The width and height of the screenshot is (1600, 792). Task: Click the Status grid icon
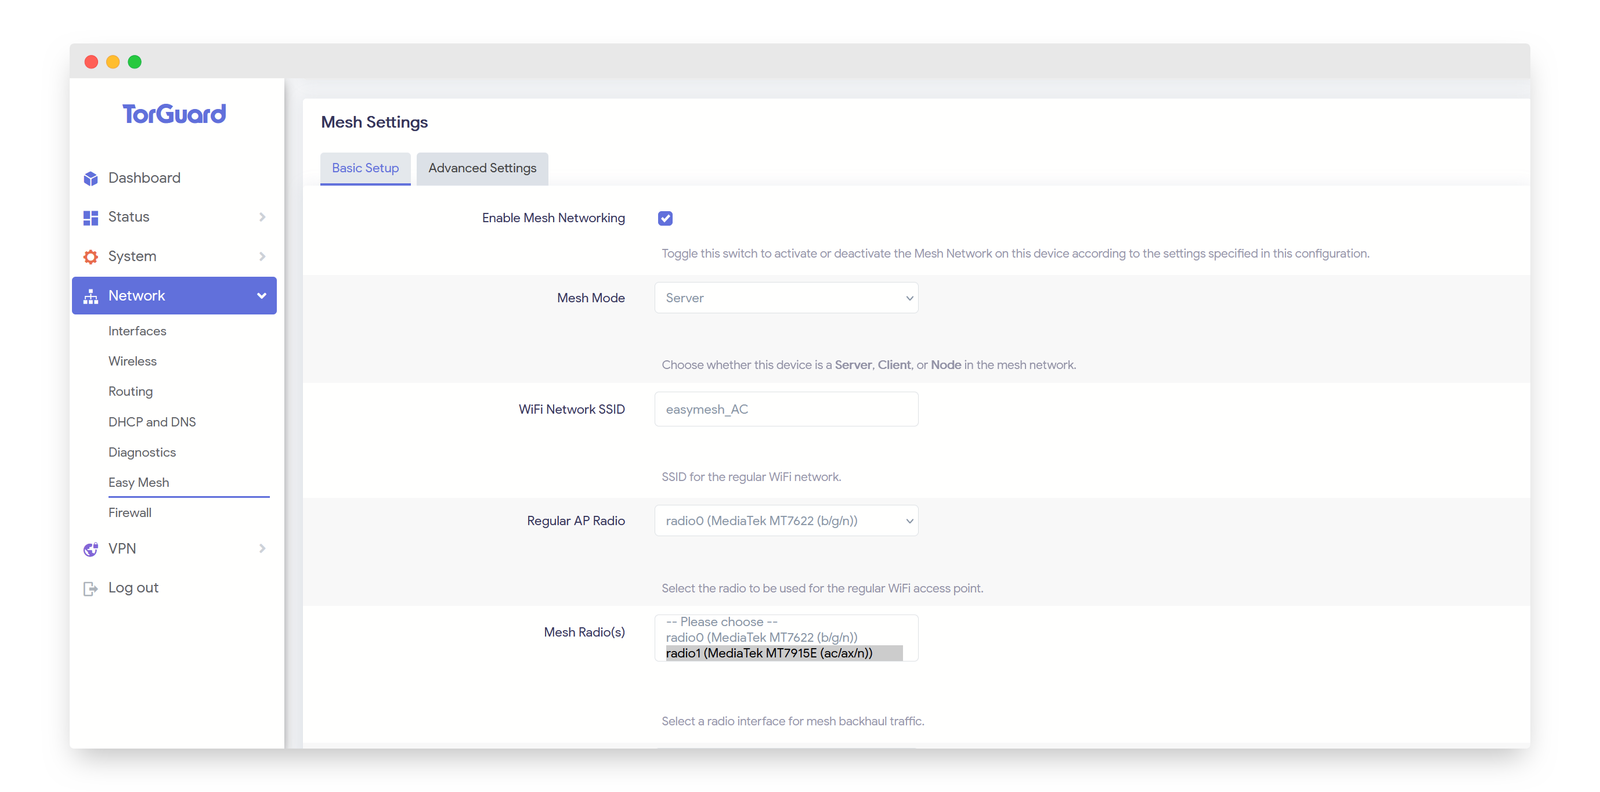[x=91, y=217]
